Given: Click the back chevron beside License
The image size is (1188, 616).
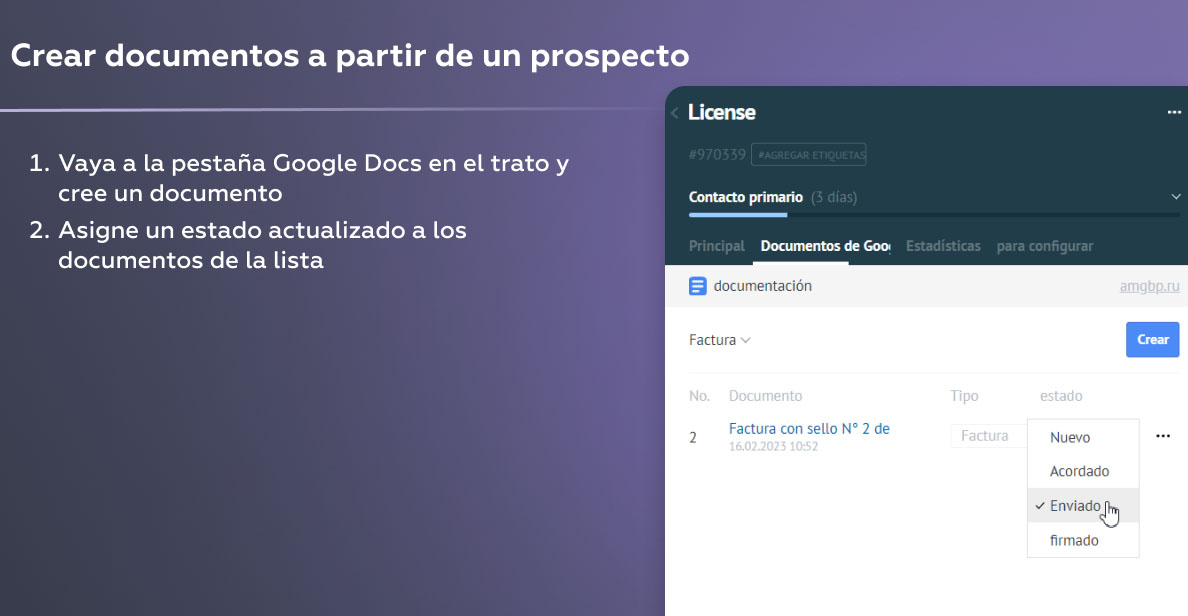Looking at the screenshot, I should [675, 113].
